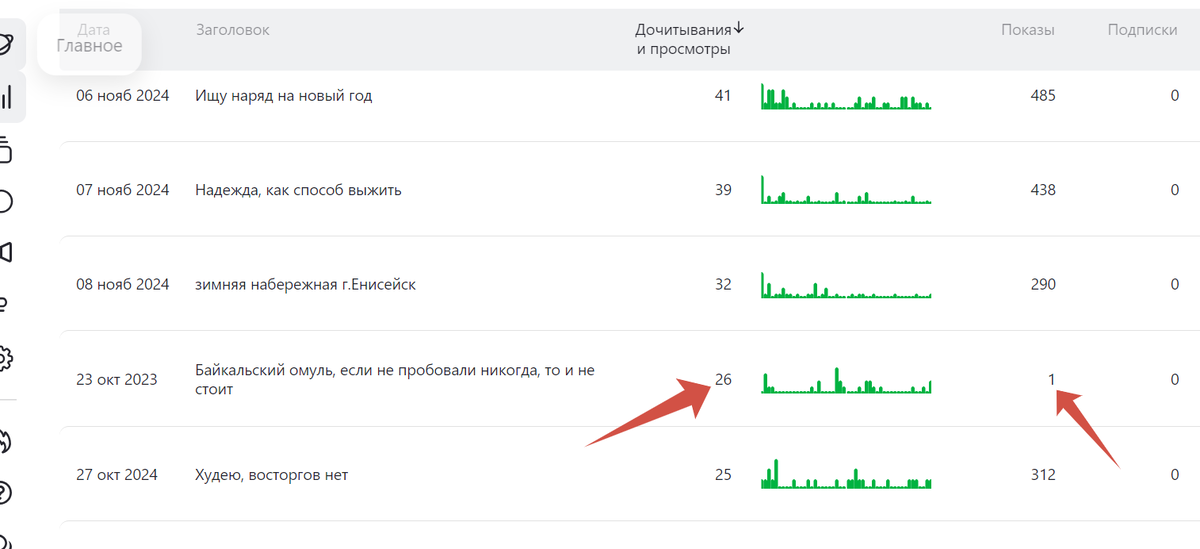
Task: Open article 'зимняя набережная г.Енисейск'
Action: [x=306, y=284]
